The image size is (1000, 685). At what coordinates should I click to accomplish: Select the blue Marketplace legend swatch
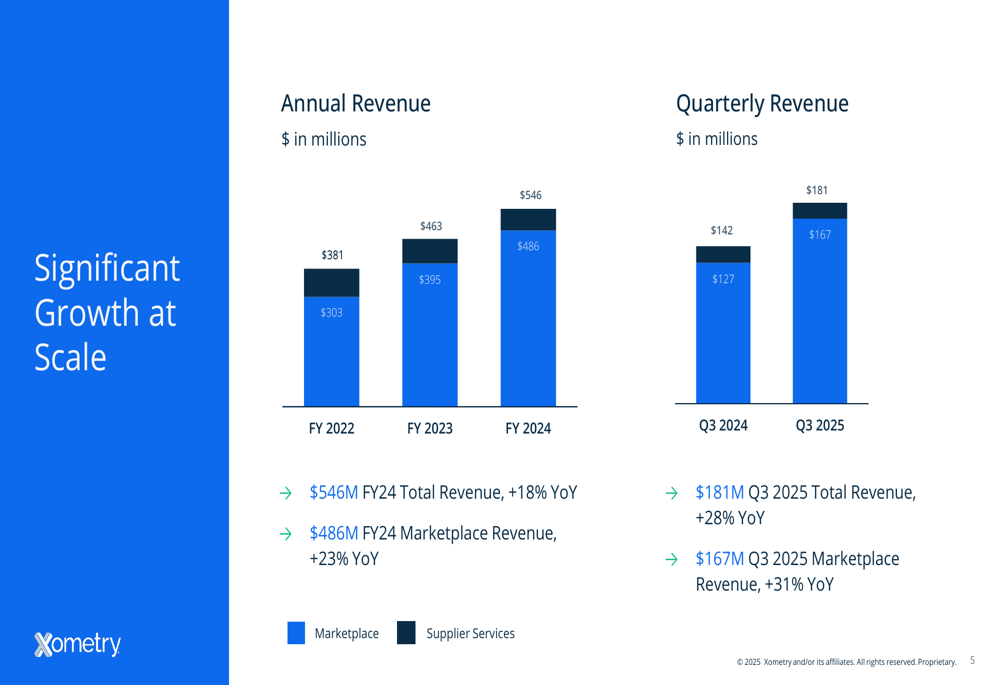296,633
